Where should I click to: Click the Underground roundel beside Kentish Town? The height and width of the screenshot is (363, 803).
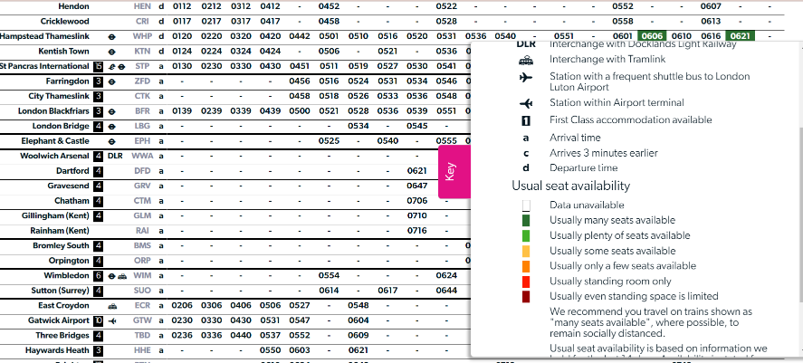112,52
